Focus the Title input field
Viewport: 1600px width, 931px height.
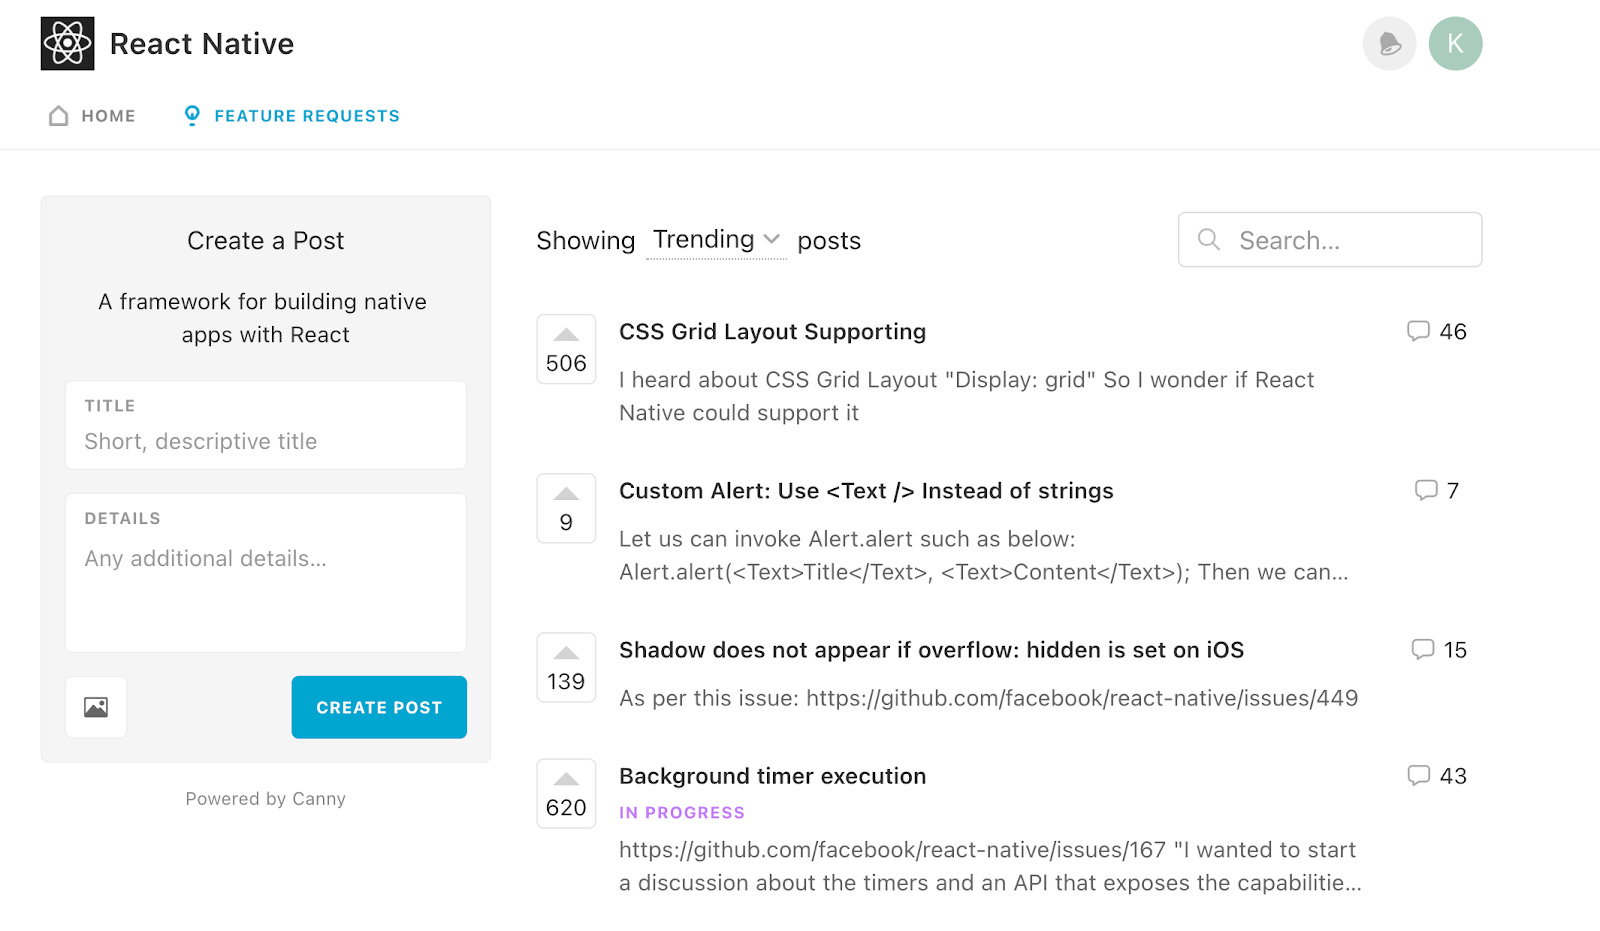[266, 425]
